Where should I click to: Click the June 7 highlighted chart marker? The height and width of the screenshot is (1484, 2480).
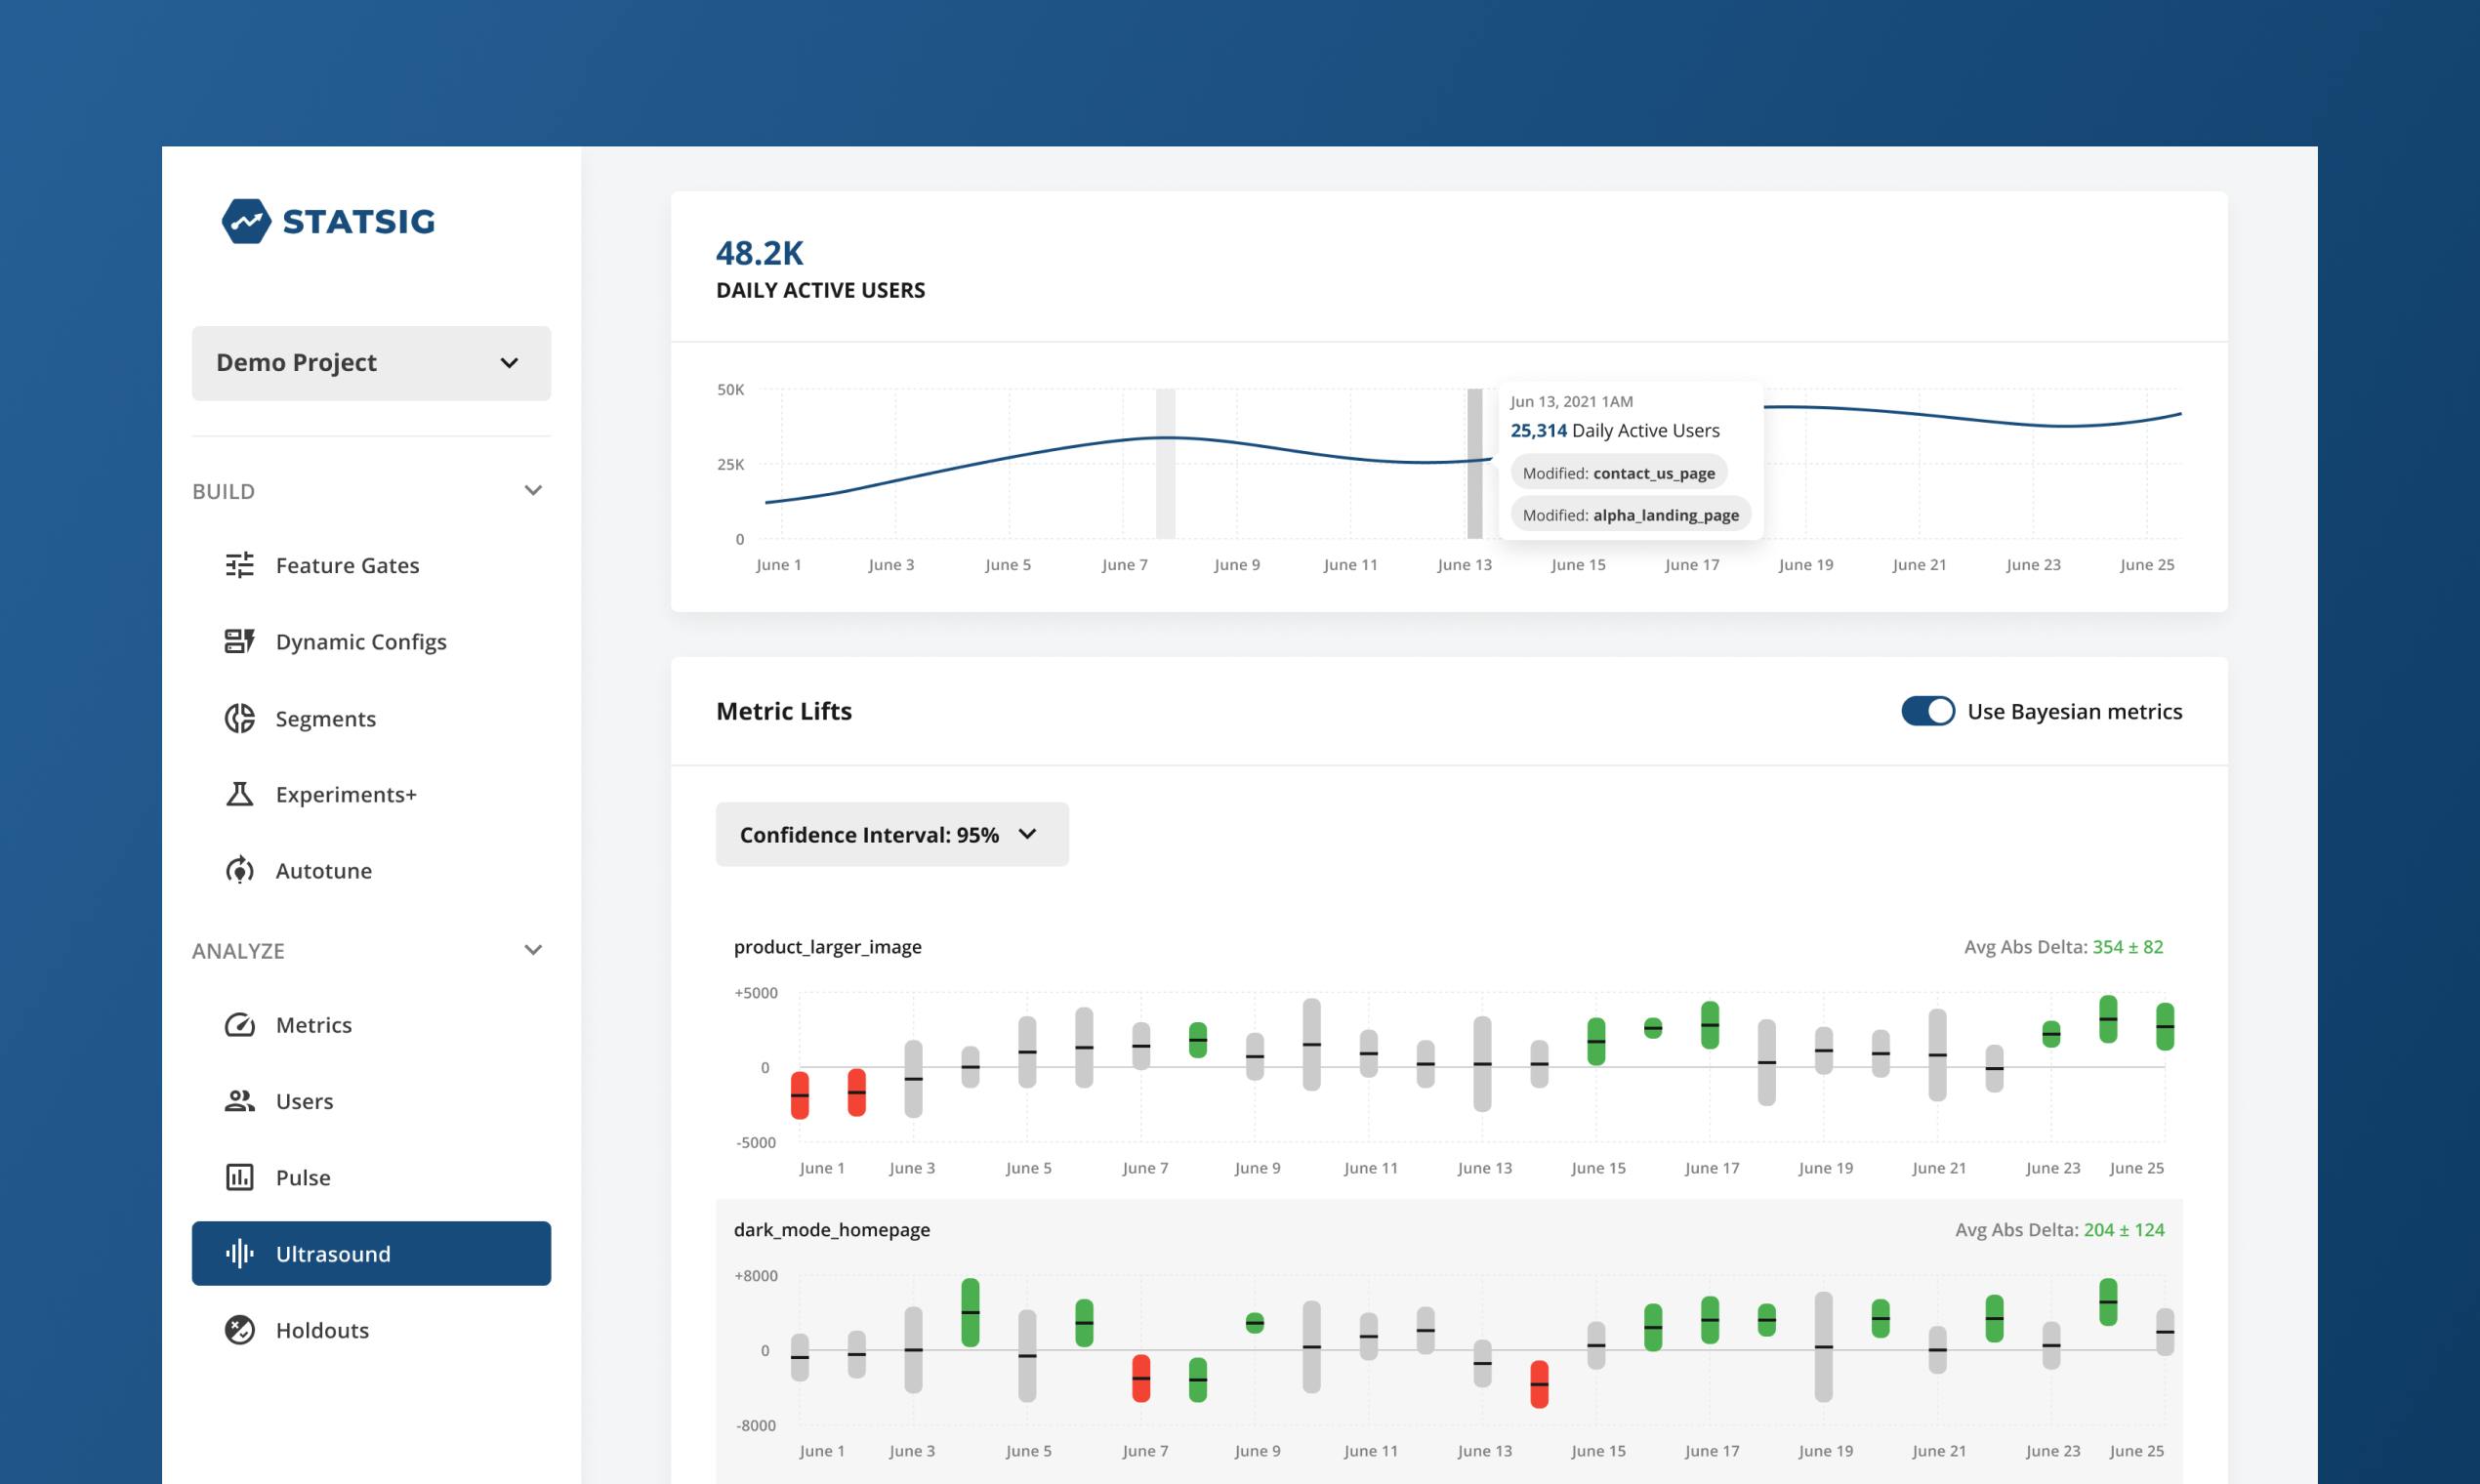click(x=1165, y=463)
